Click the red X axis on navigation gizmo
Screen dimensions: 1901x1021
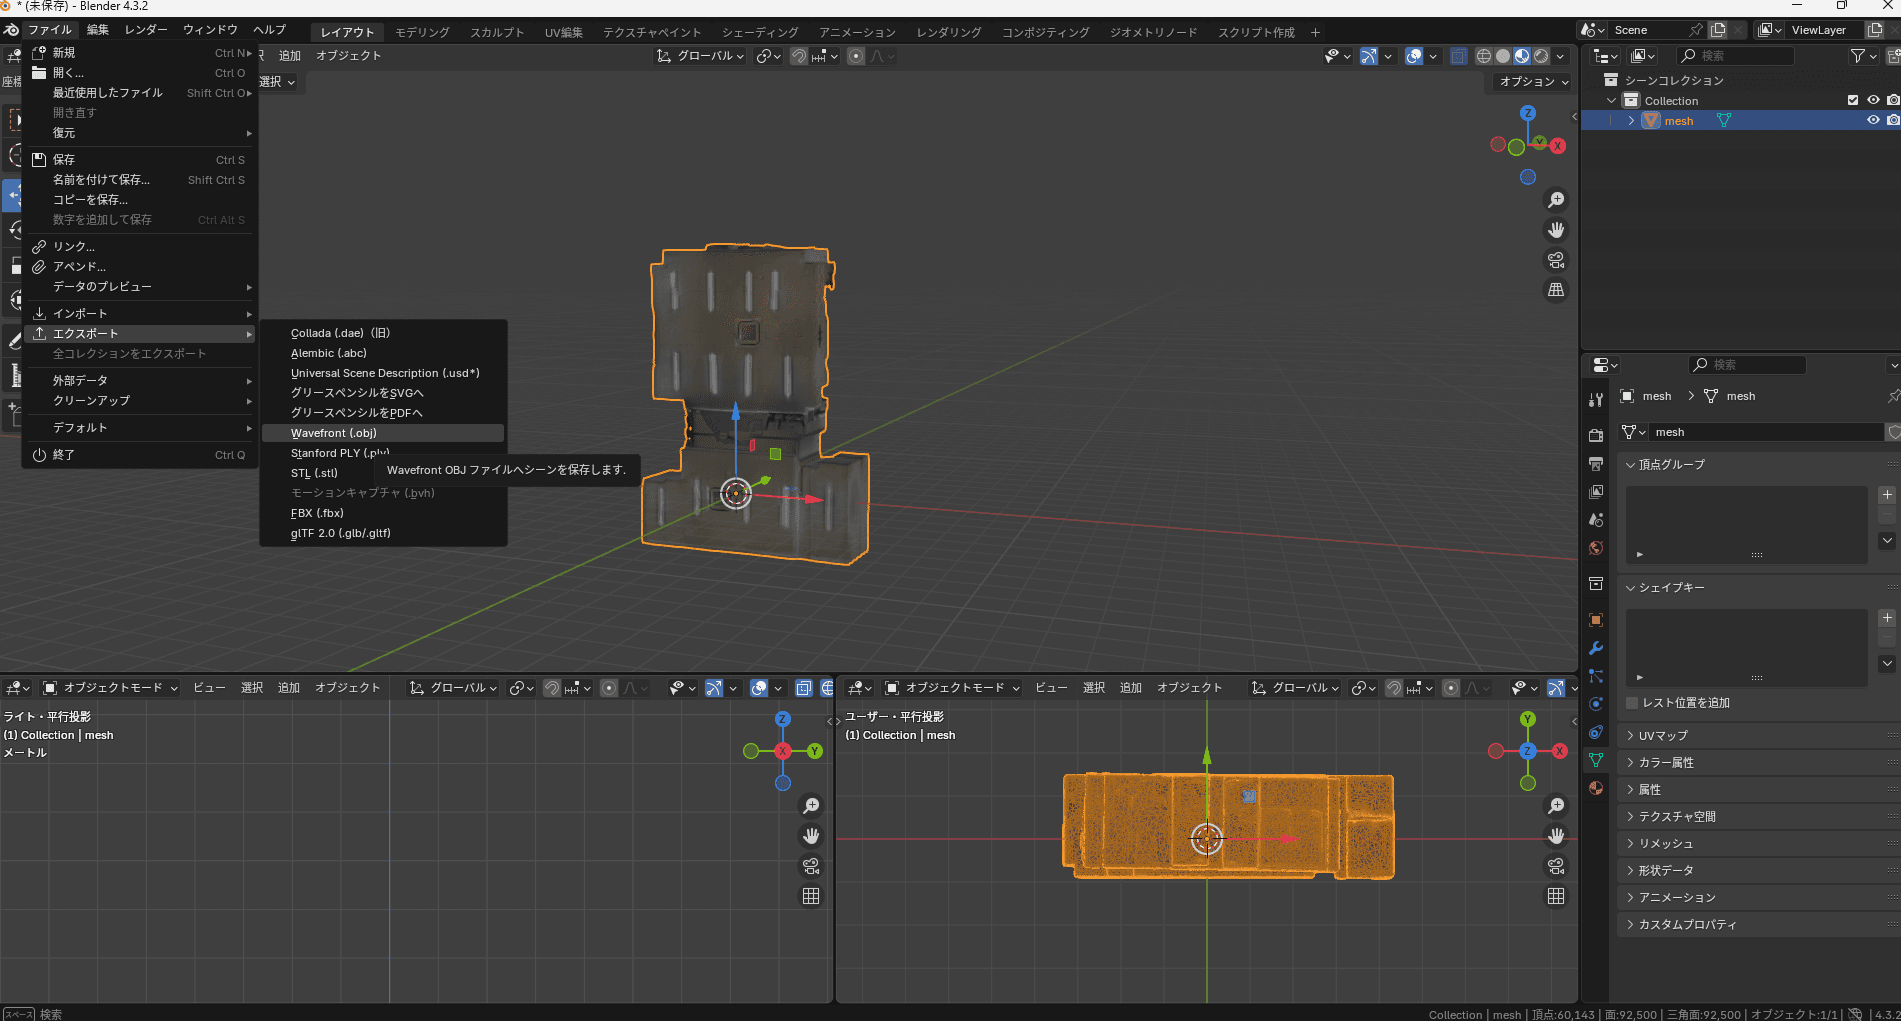click(1557, 146)
